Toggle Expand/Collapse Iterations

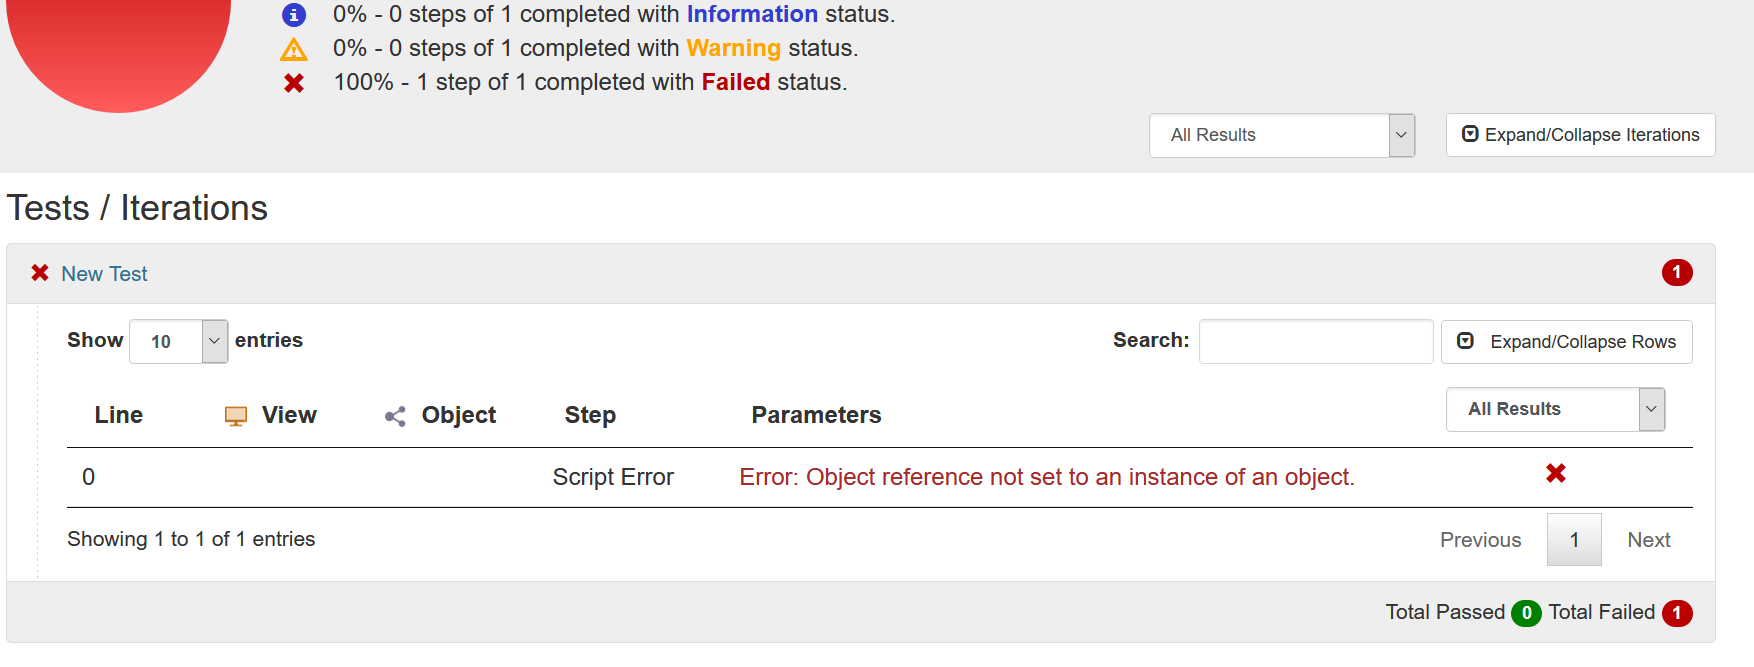[x=1580, y=135]
